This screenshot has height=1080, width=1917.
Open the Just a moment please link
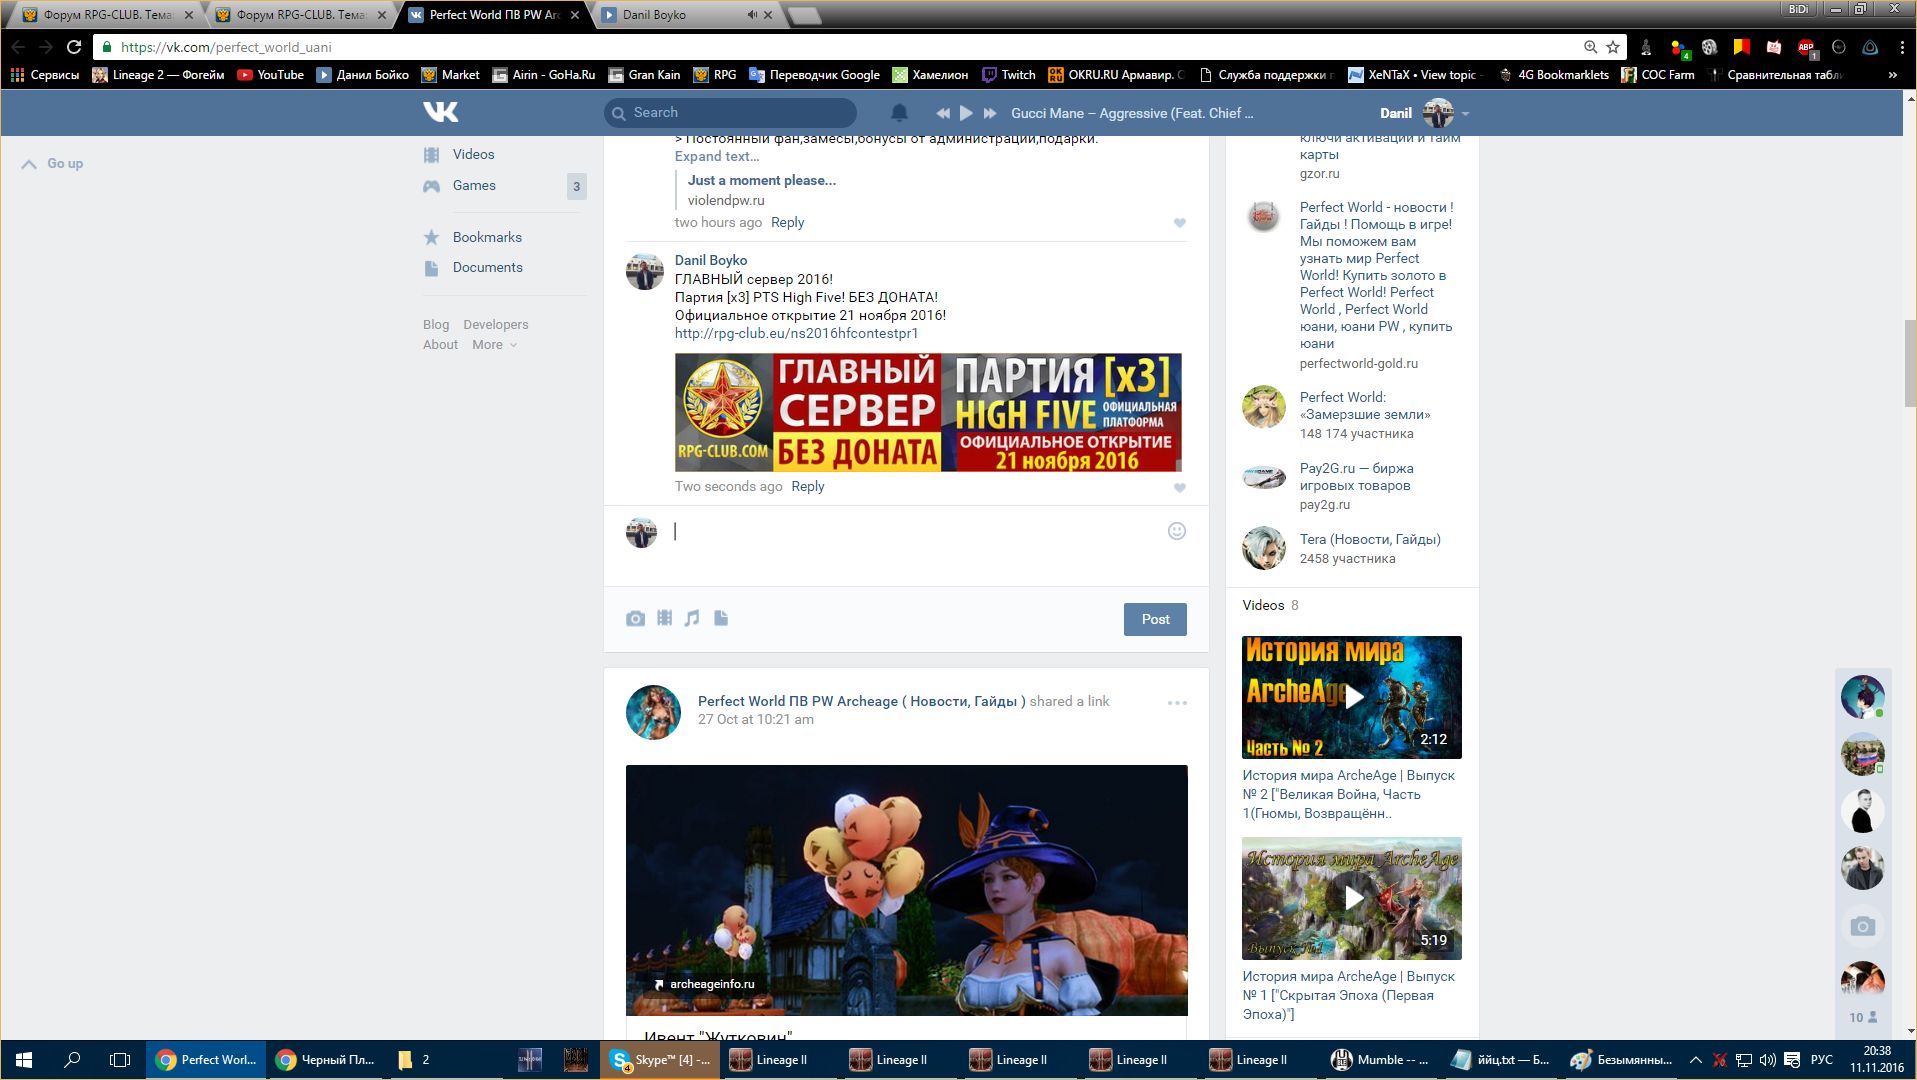coord(762,180)
